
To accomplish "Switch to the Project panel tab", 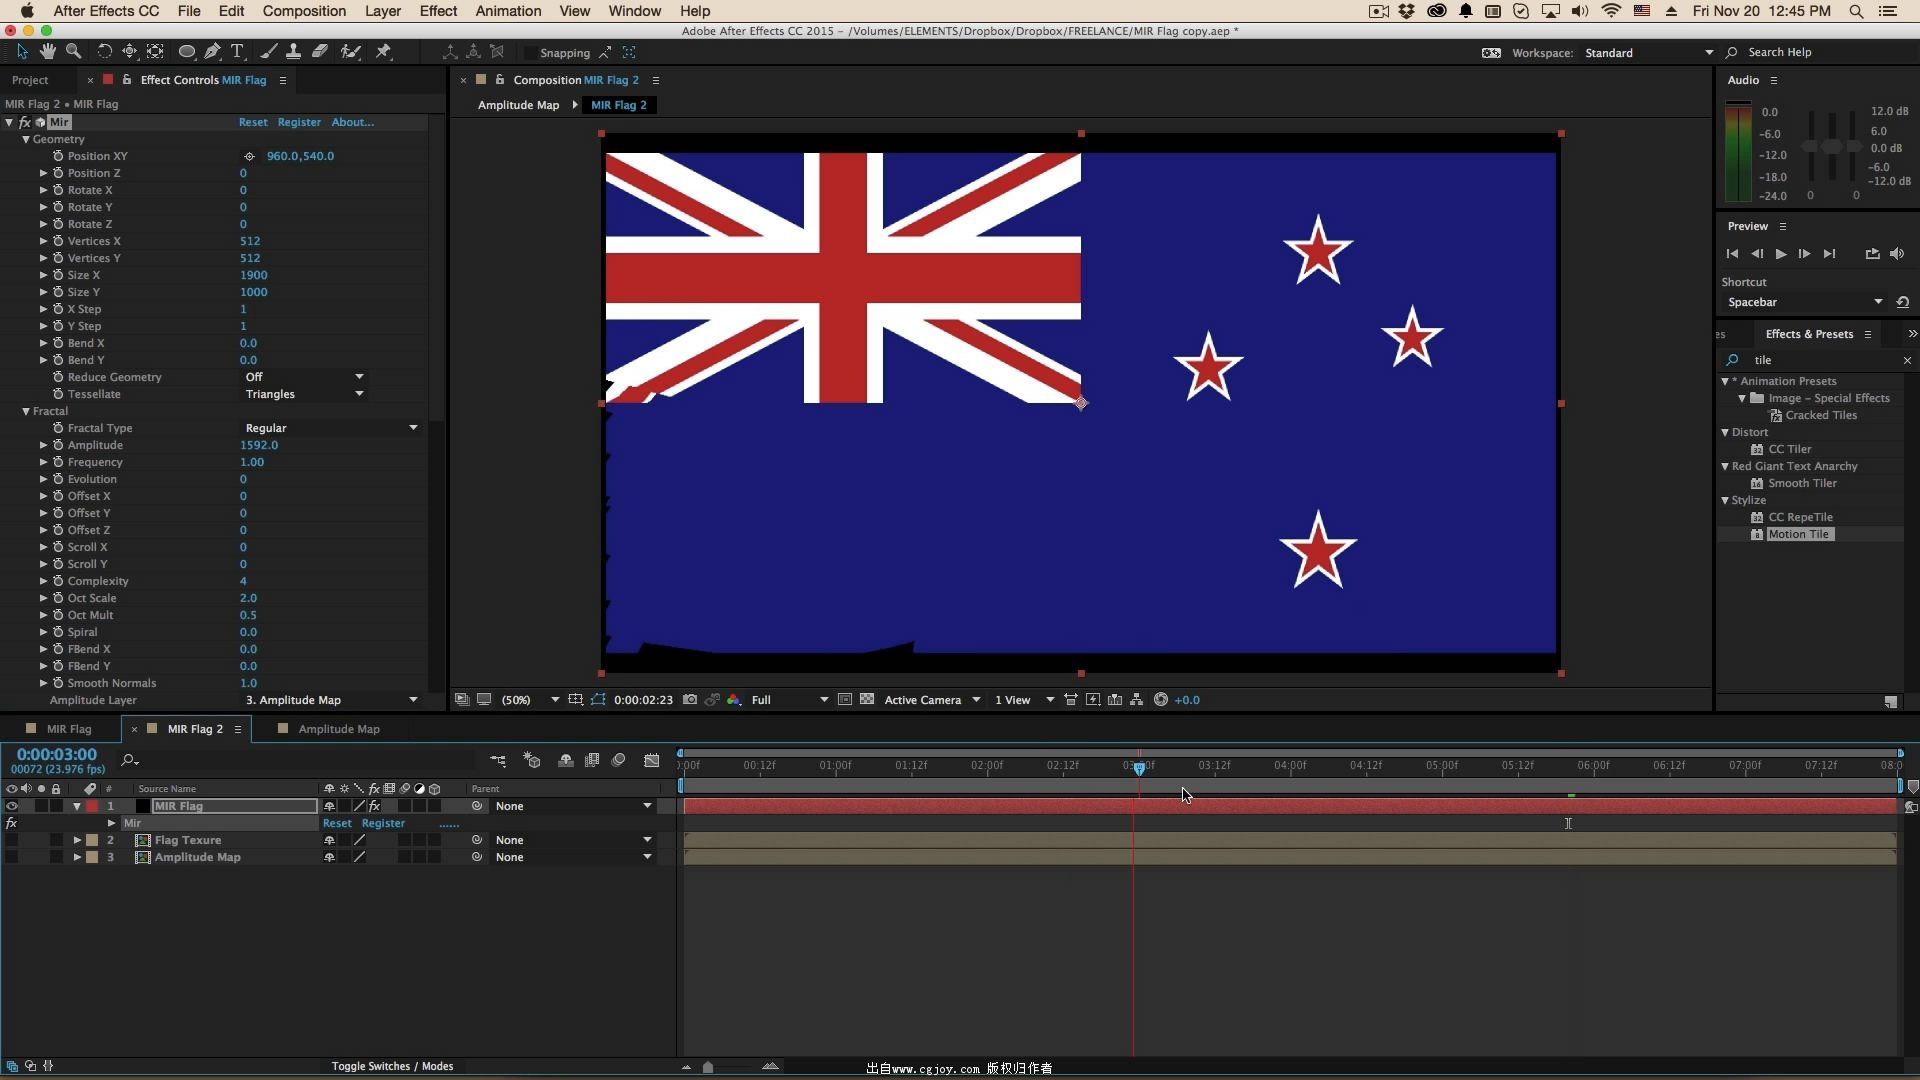I will (30, 80).
